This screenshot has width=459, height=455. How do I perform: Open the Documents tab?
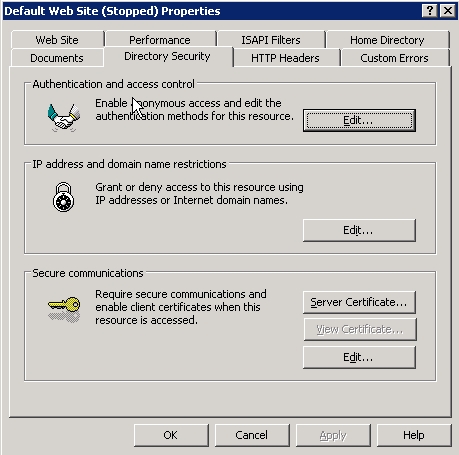click(57, 58)
